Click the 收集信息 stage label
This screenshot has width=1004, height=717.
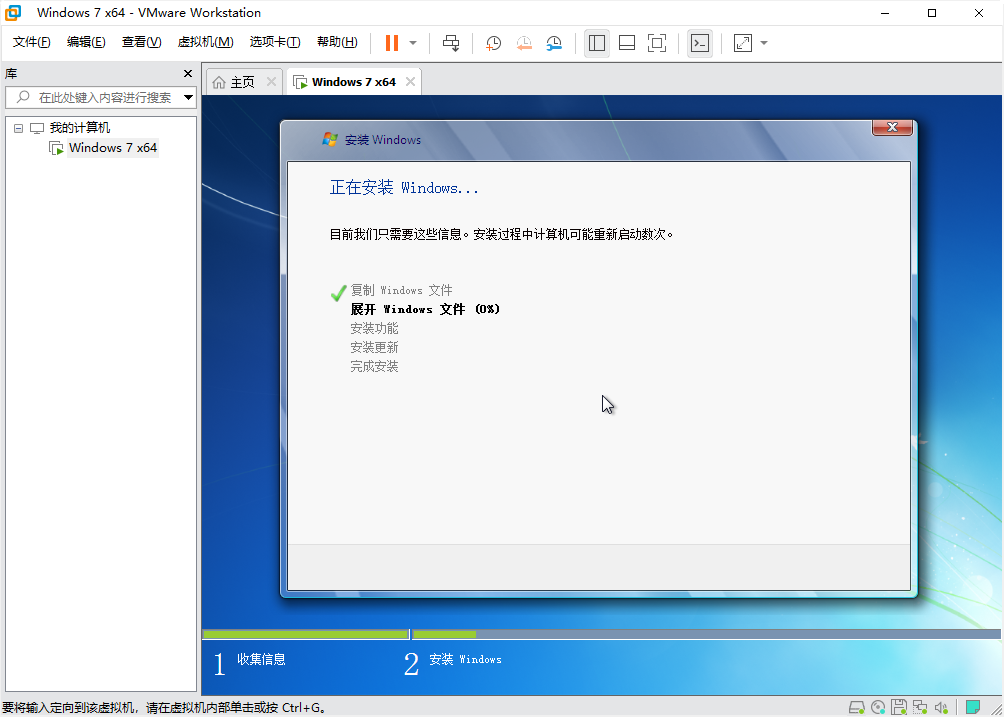pos(261,659)
